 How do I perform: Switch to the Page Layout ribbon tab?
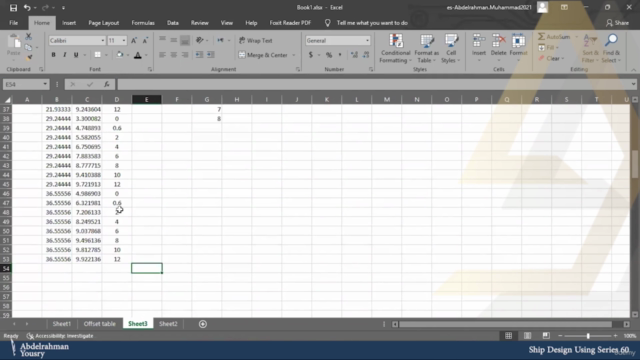[104, 23]
